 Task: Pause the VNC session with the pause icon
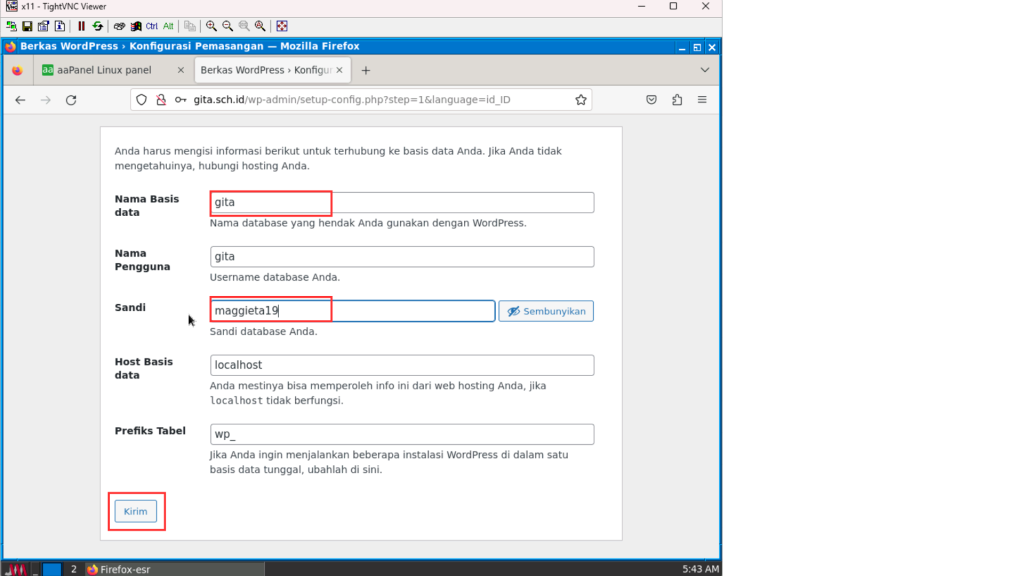(81, 26)
